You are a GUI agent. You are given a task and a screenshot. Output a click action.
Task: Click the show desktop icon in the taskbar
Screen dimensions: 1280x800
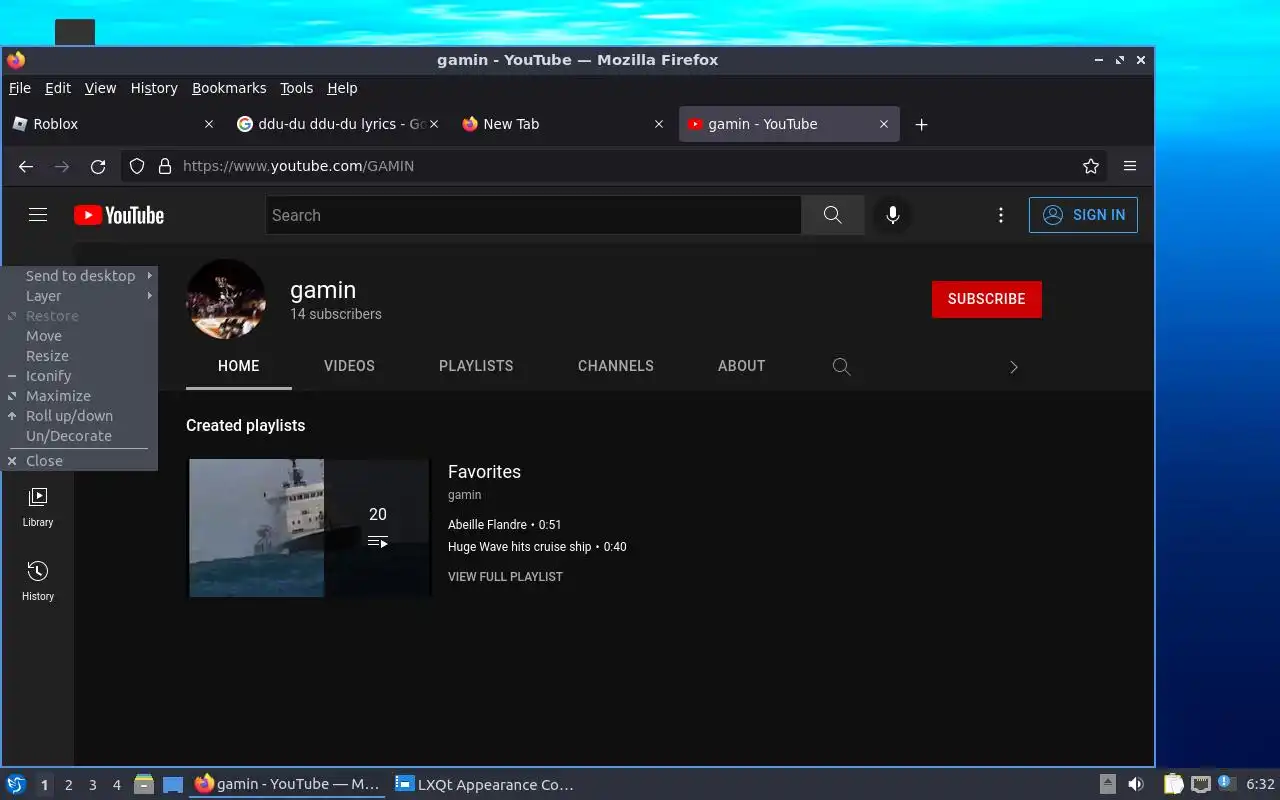point(173,784)
